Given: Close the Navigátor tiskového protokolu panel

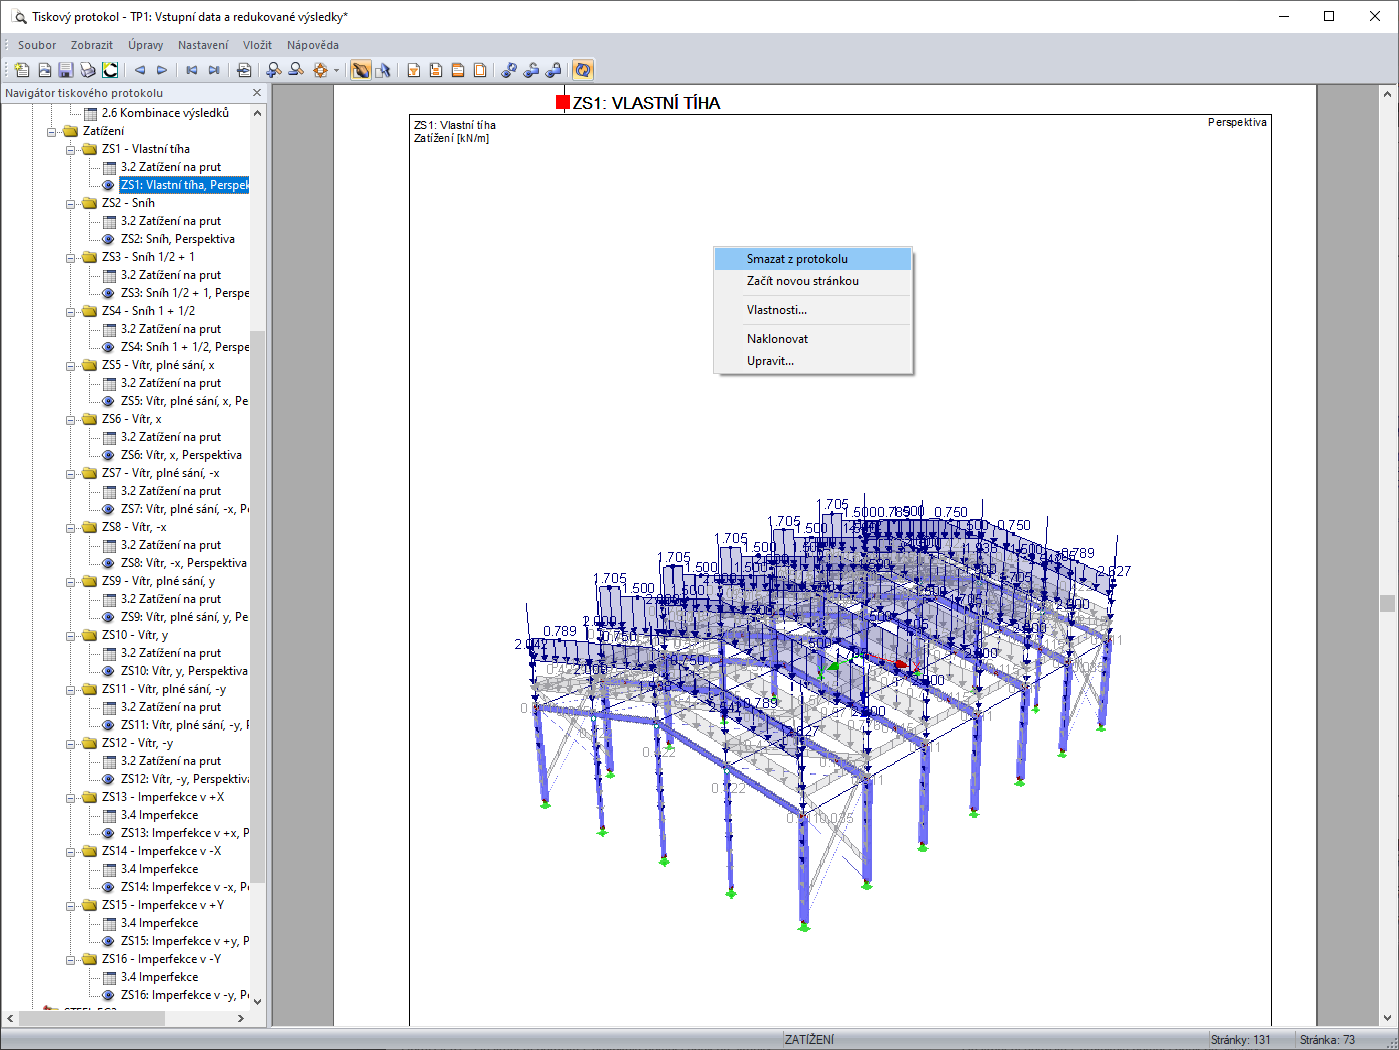Looking at the screenshot, I should coord(257,93).
